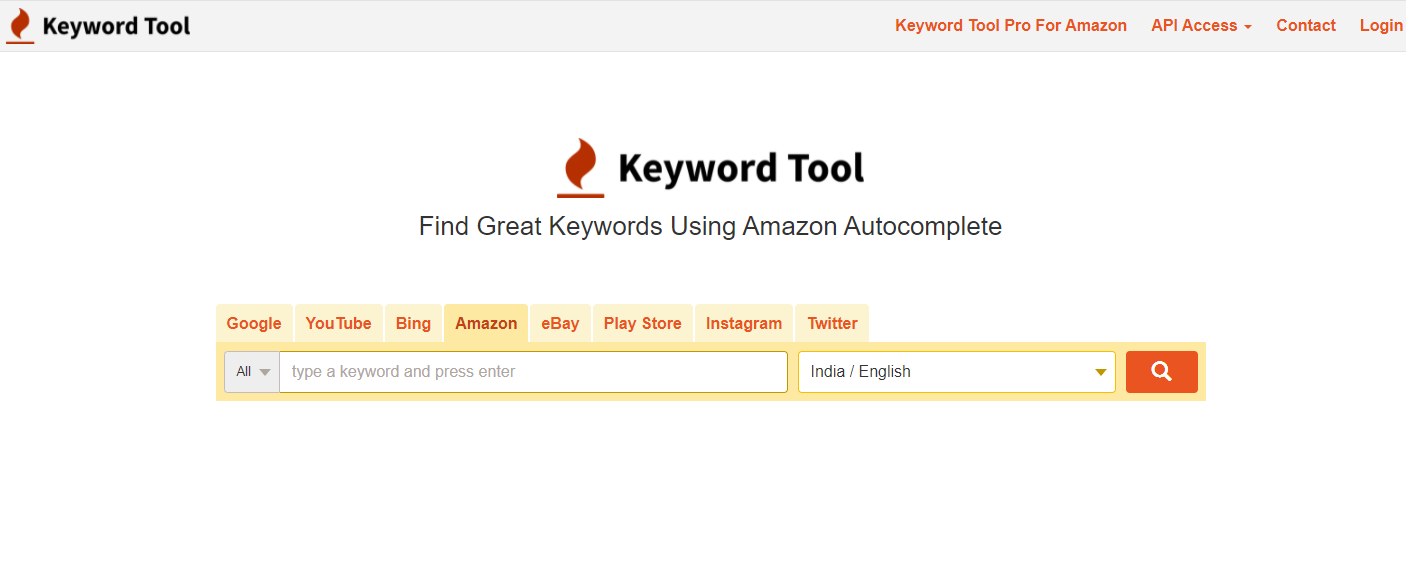Screen dimensions: 1406x586
Task: Choose the Twitter tab
Action: (832, 324)
